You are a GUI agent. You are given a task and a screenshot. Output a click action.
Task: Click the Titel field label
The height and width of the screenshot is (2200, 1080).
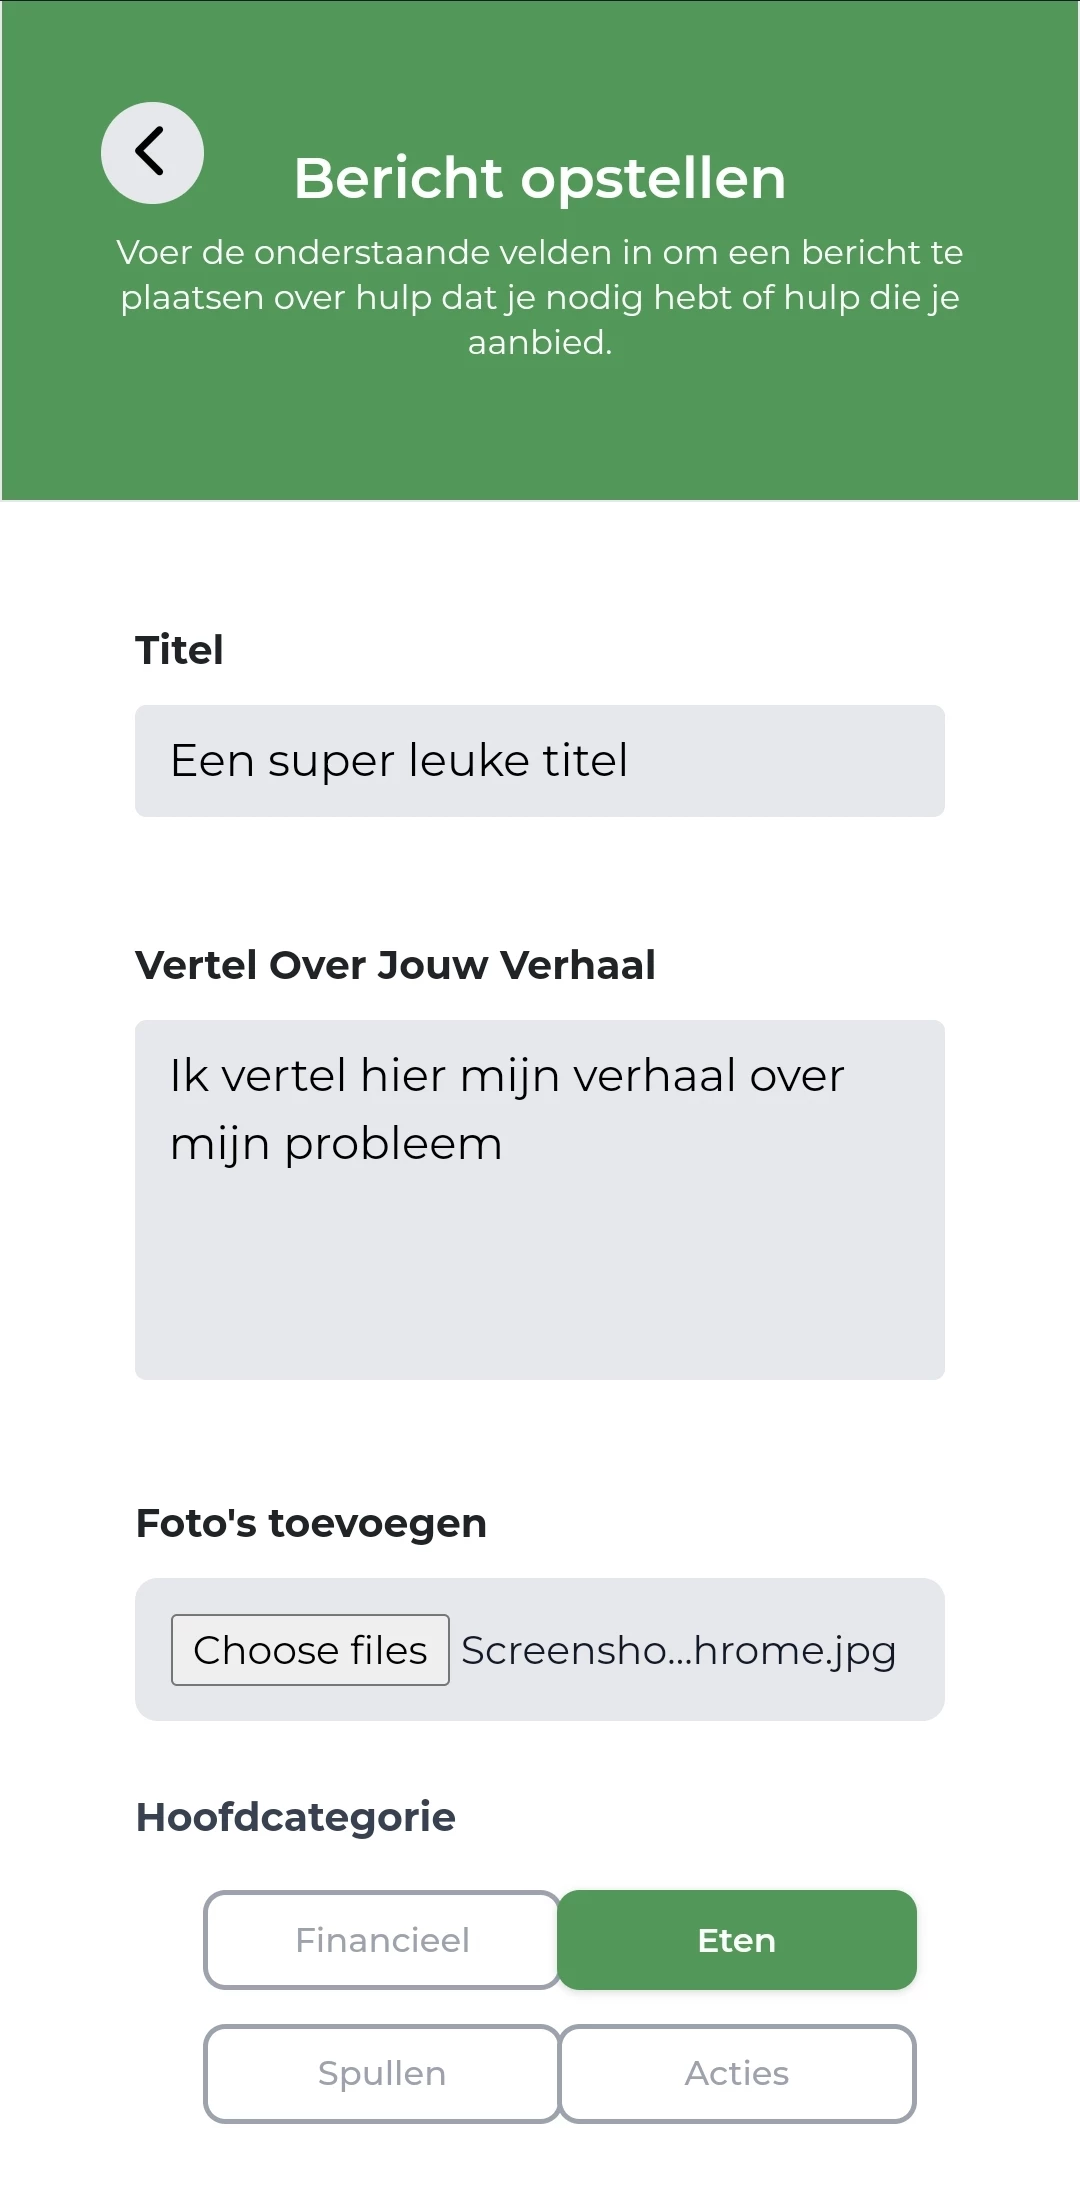click(x=179, y=649)
